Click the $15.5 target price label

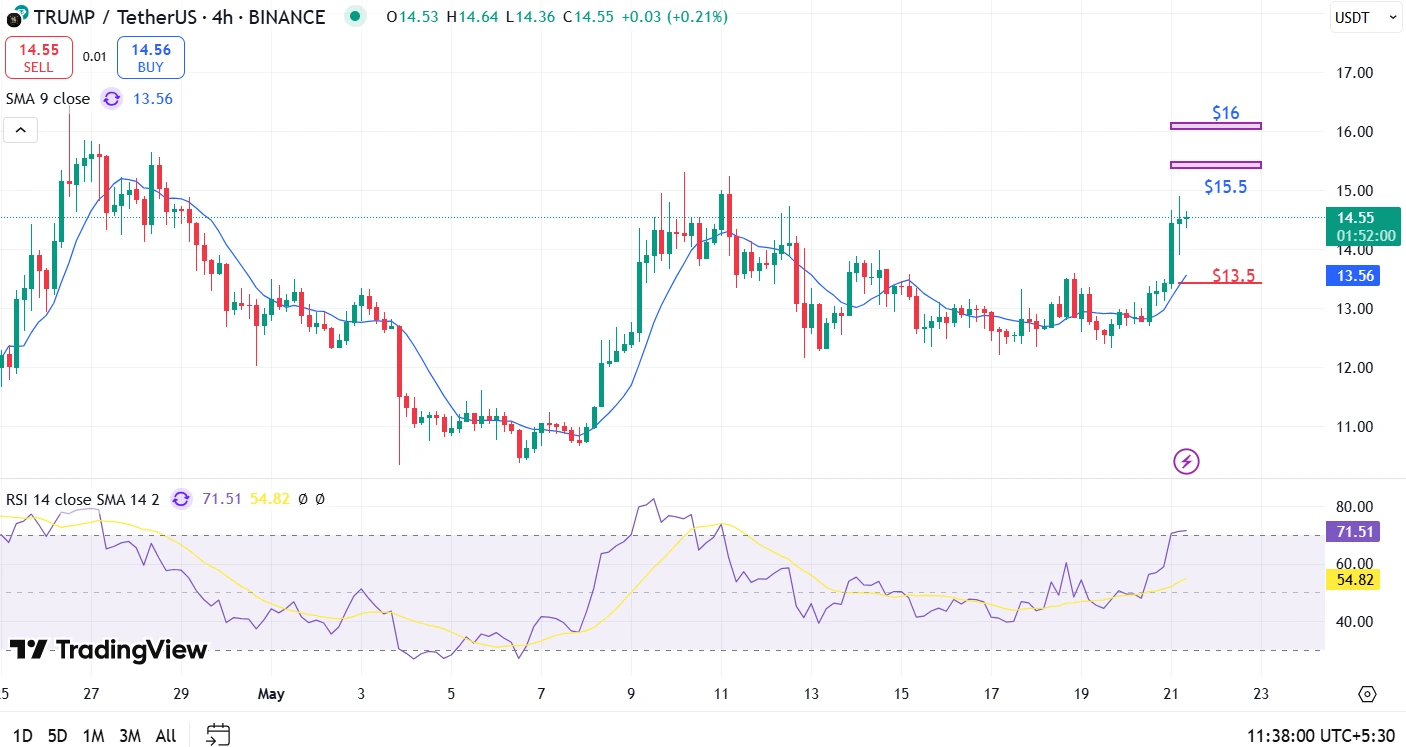1226,187
